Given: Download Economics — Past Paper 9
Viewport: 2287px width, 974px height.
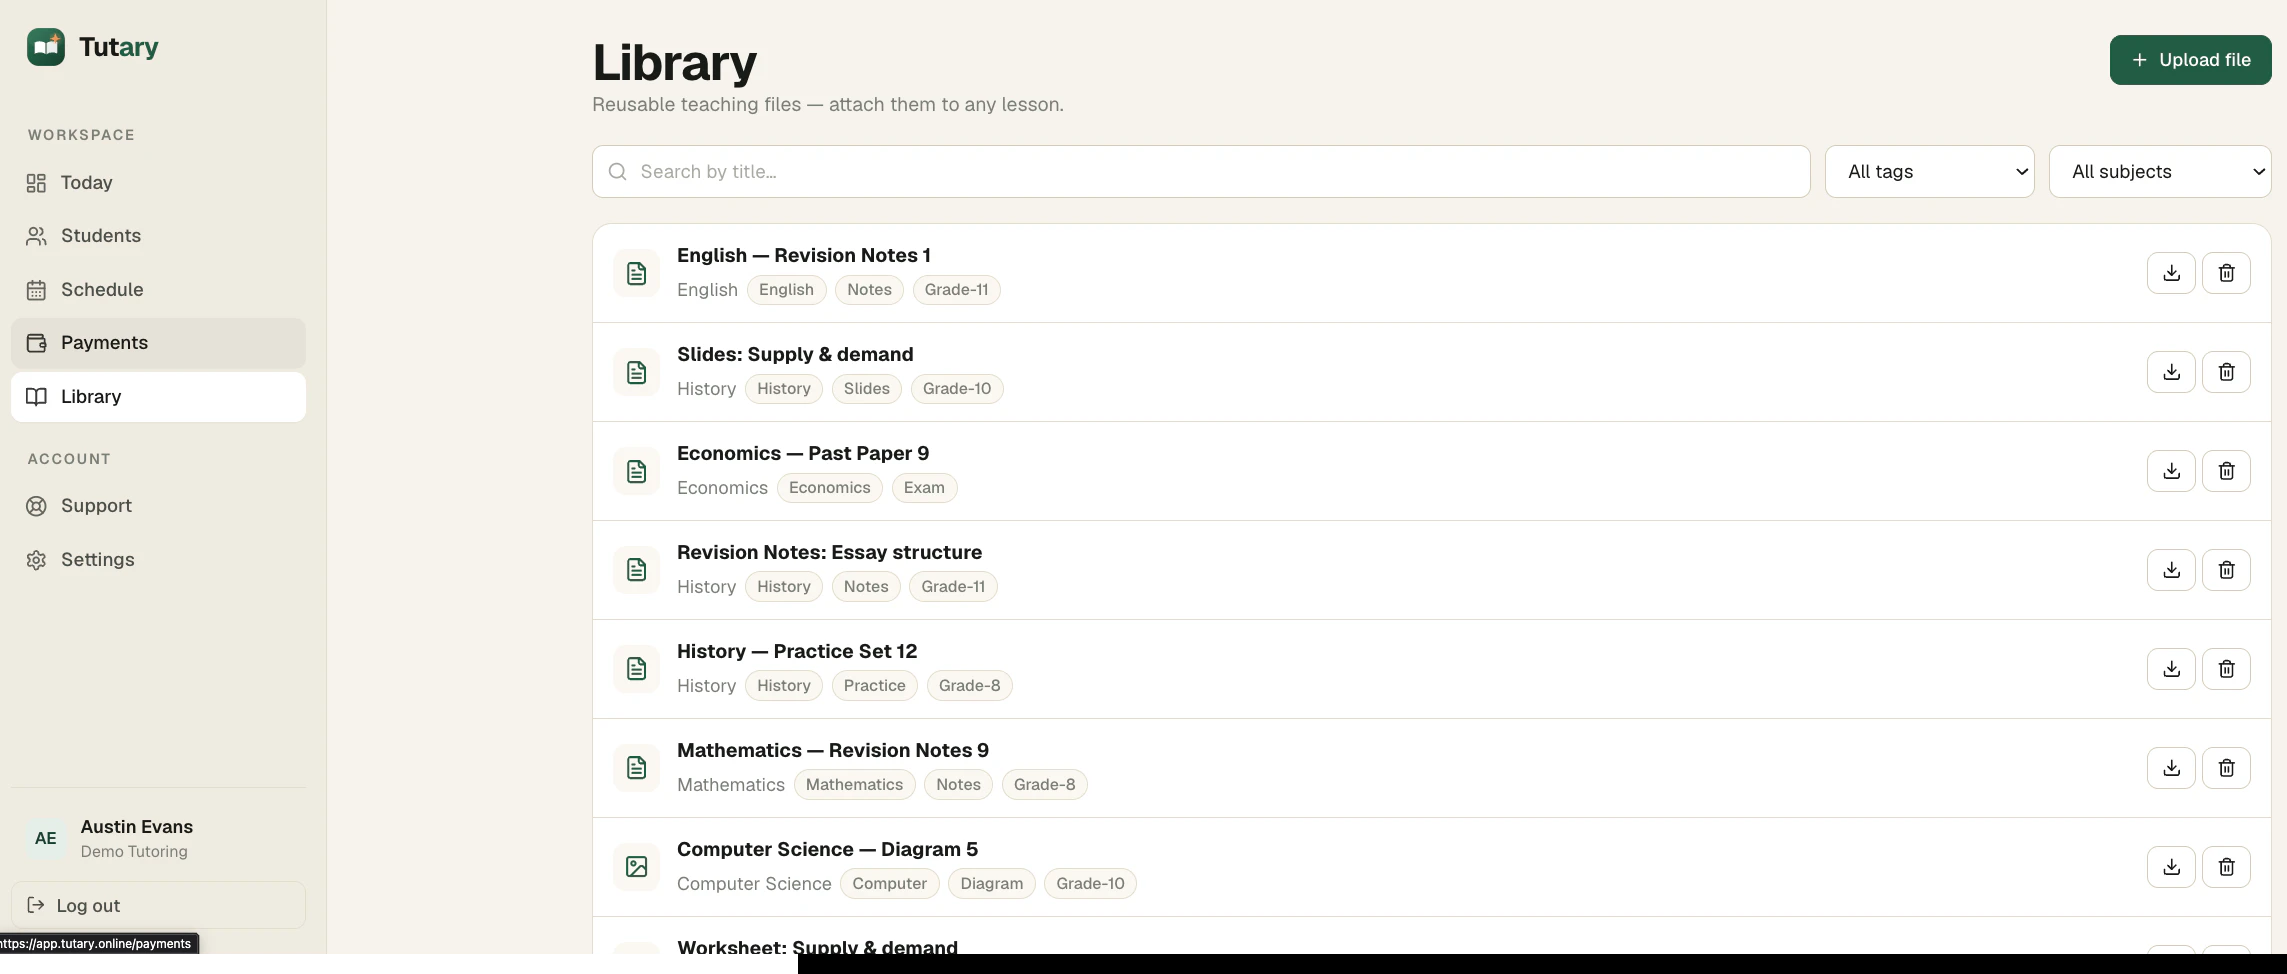Looking at the screenshot, I should tap(2171, 471).
